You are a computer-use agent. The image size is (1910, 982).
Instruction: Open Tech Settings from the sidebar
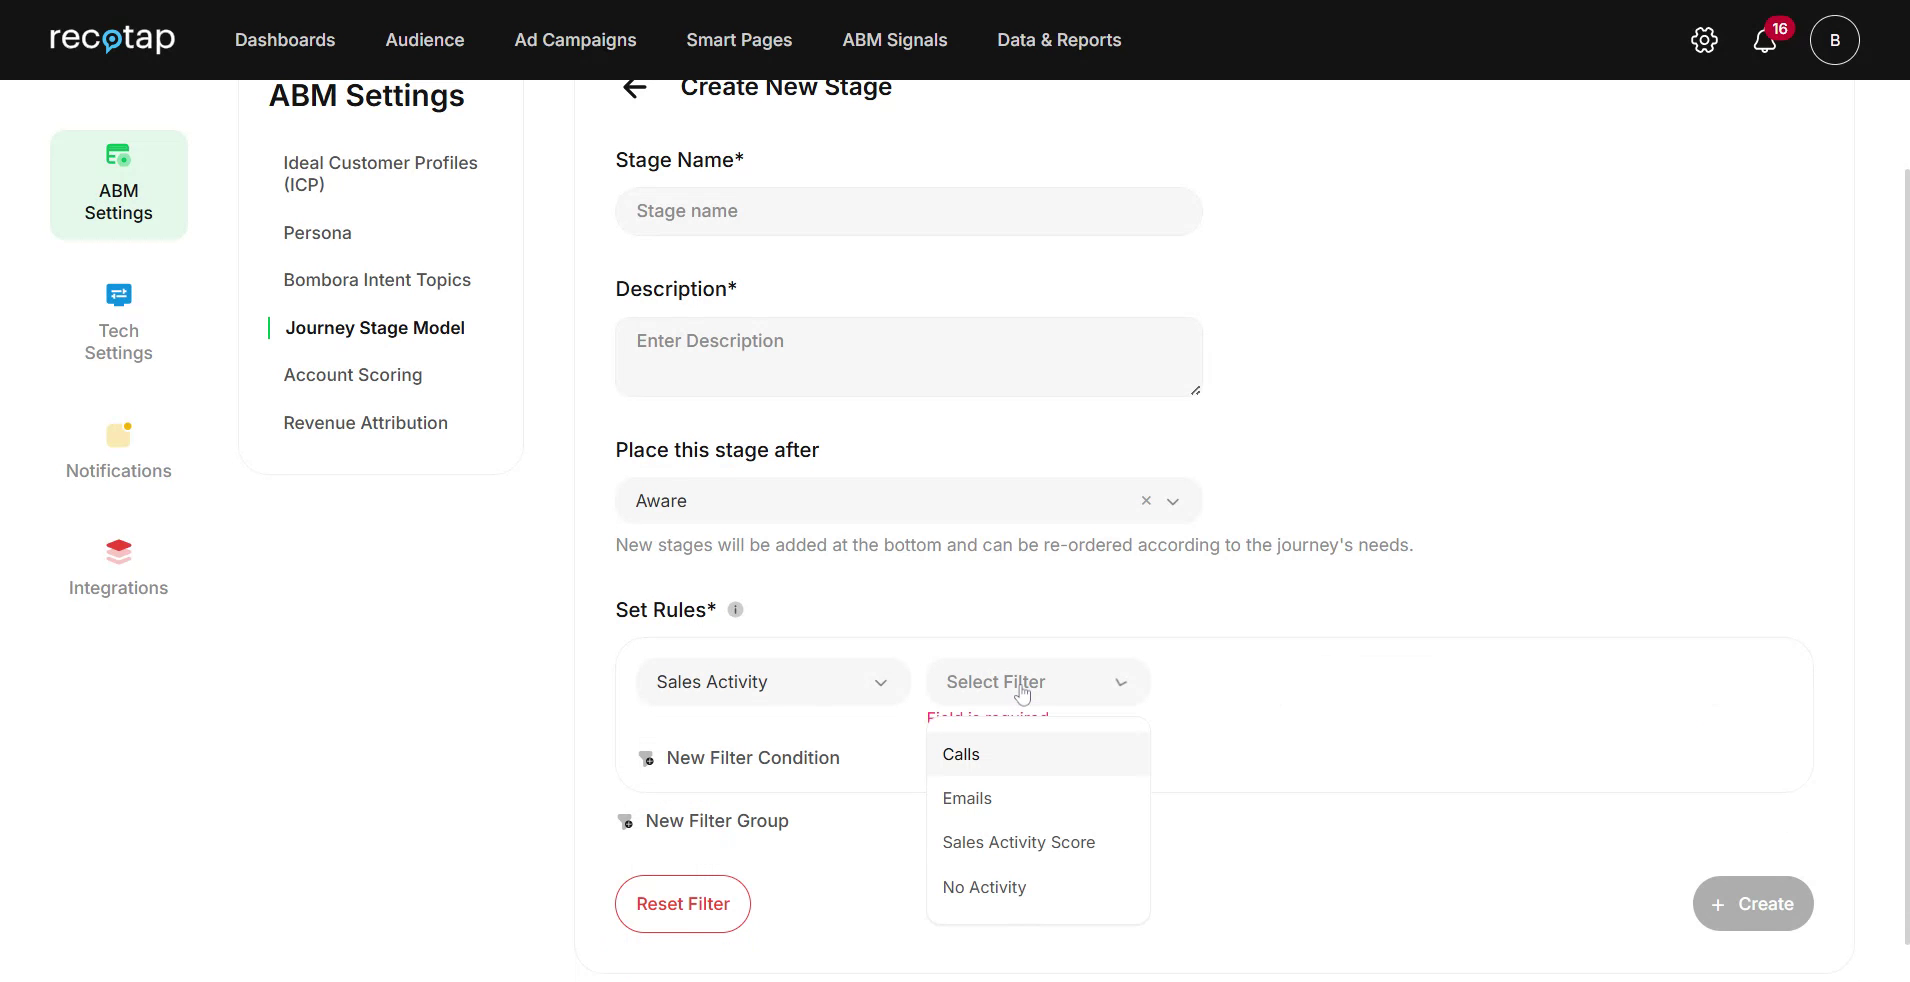tap(118, 322)
